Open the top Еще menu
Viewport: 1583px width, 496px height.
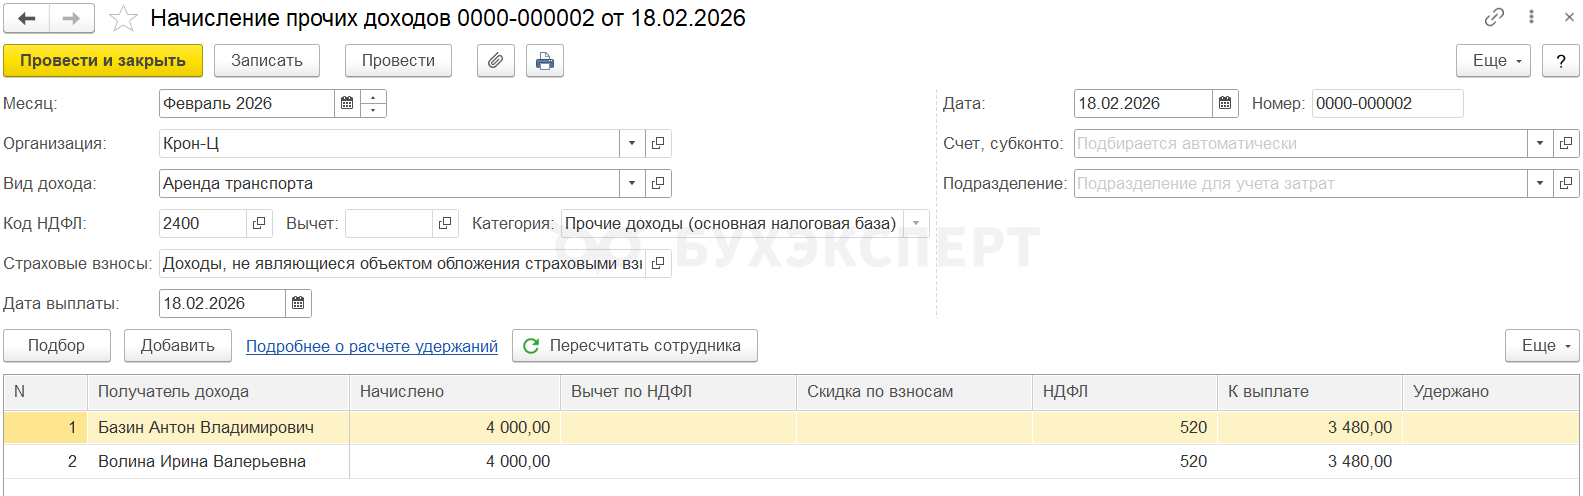[1494, 61]
